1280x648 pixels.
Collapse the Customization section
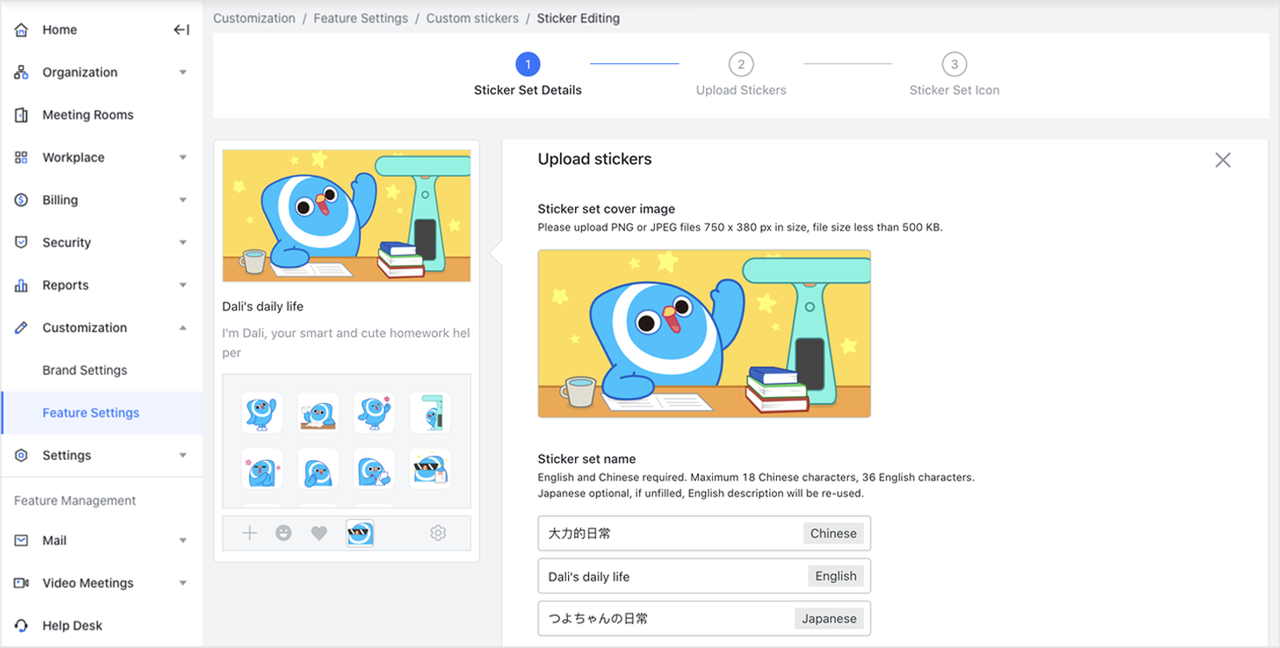183,327
